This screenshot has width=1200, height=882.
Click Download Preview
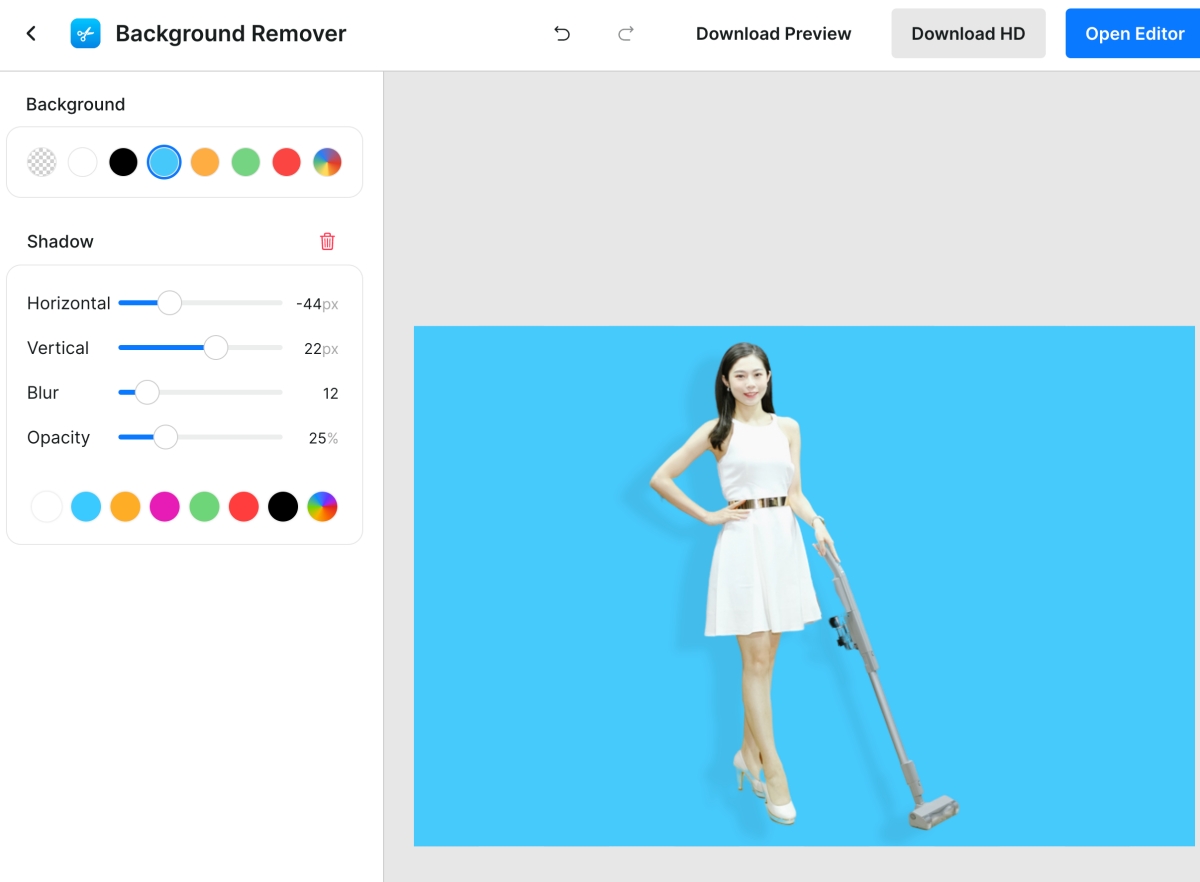tap(773, 34)
